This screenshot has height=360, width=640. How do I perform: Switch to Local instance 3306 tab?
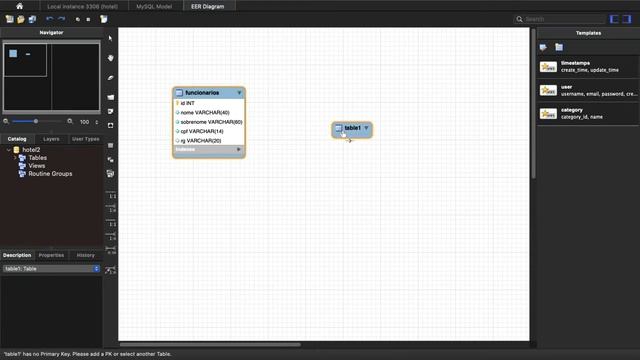tap(82, 7)
